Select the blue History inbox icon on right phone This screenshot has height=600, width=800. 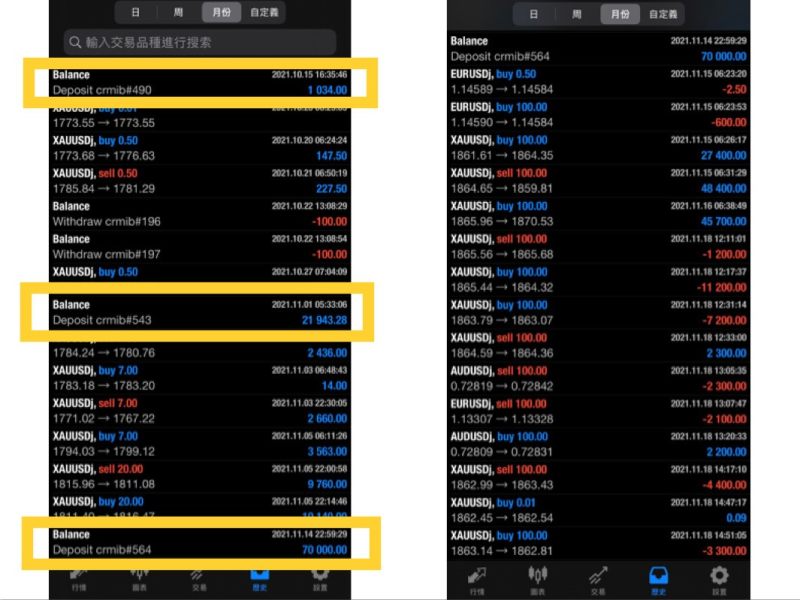click(x=658, y=580)
